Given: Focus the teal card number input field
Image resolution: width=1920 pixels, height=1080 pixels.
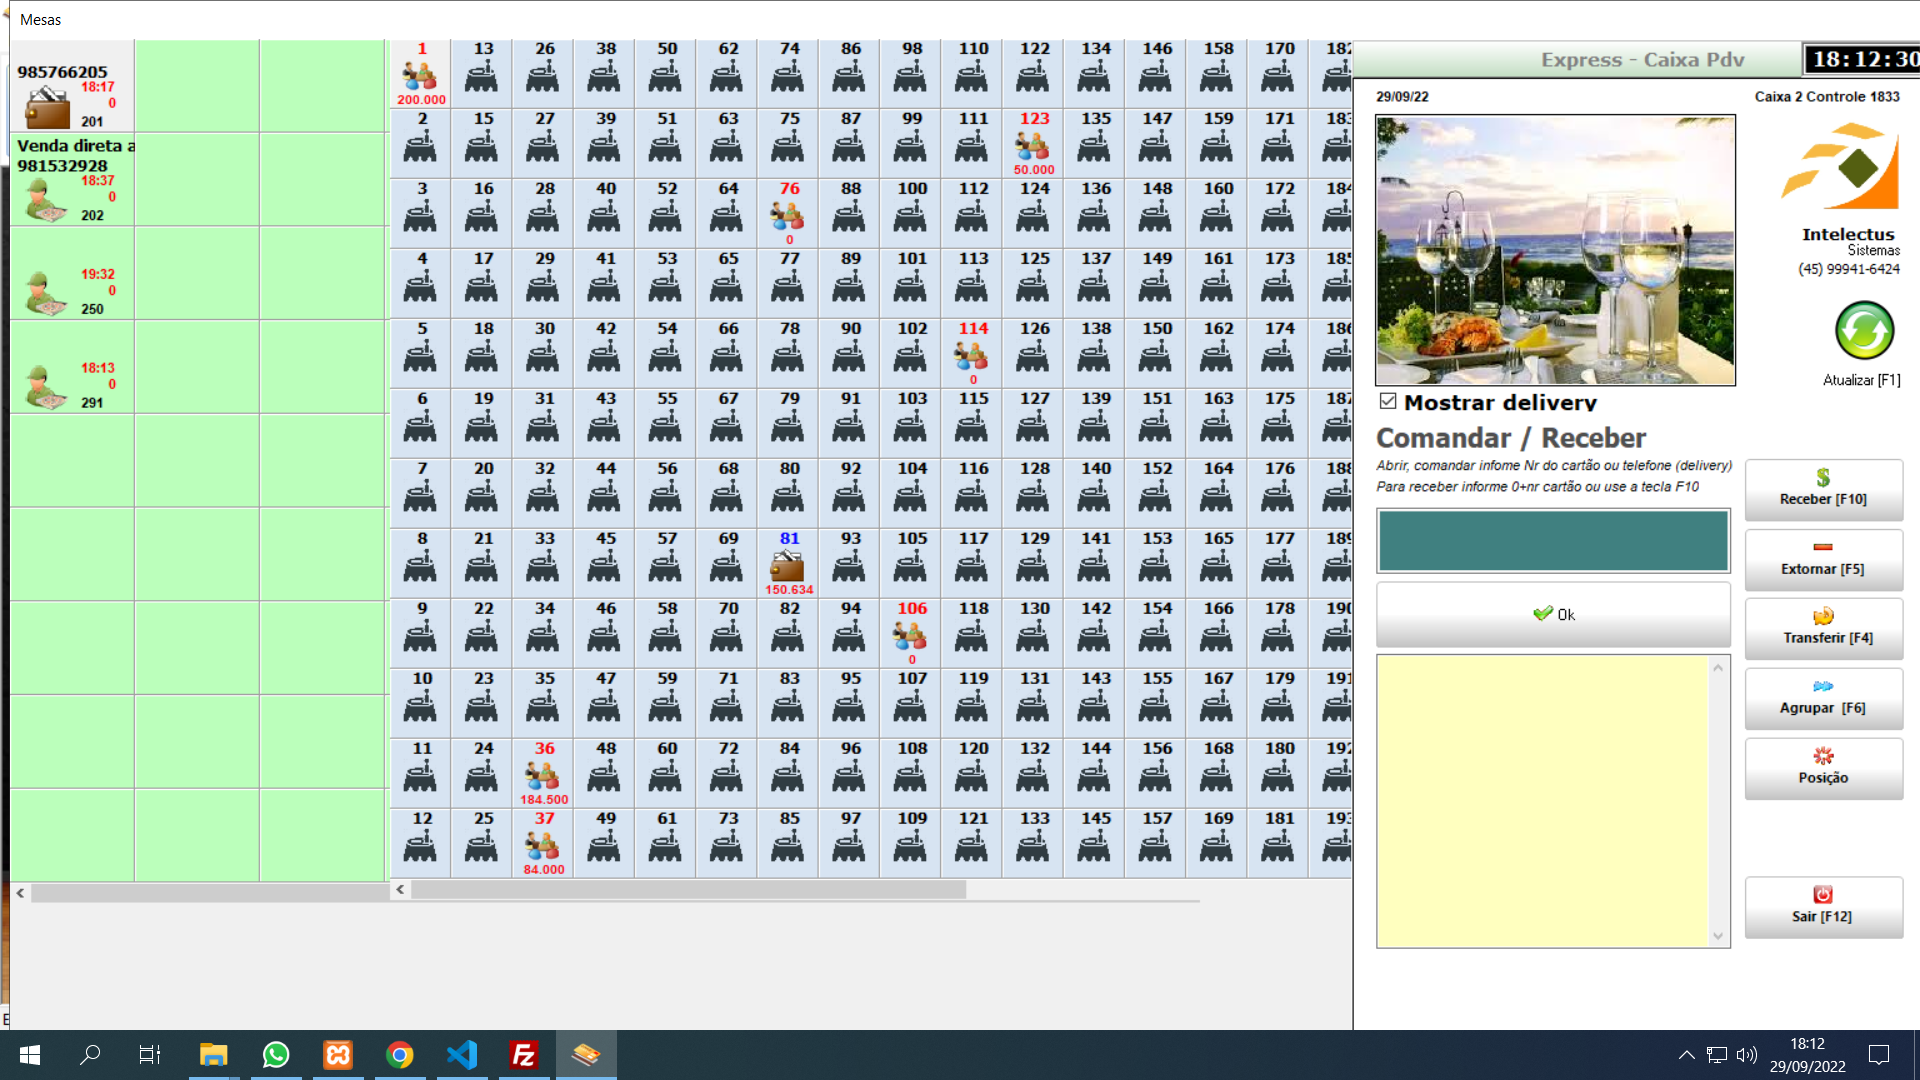Looking at the screenshot, I should pos(1553,541).
